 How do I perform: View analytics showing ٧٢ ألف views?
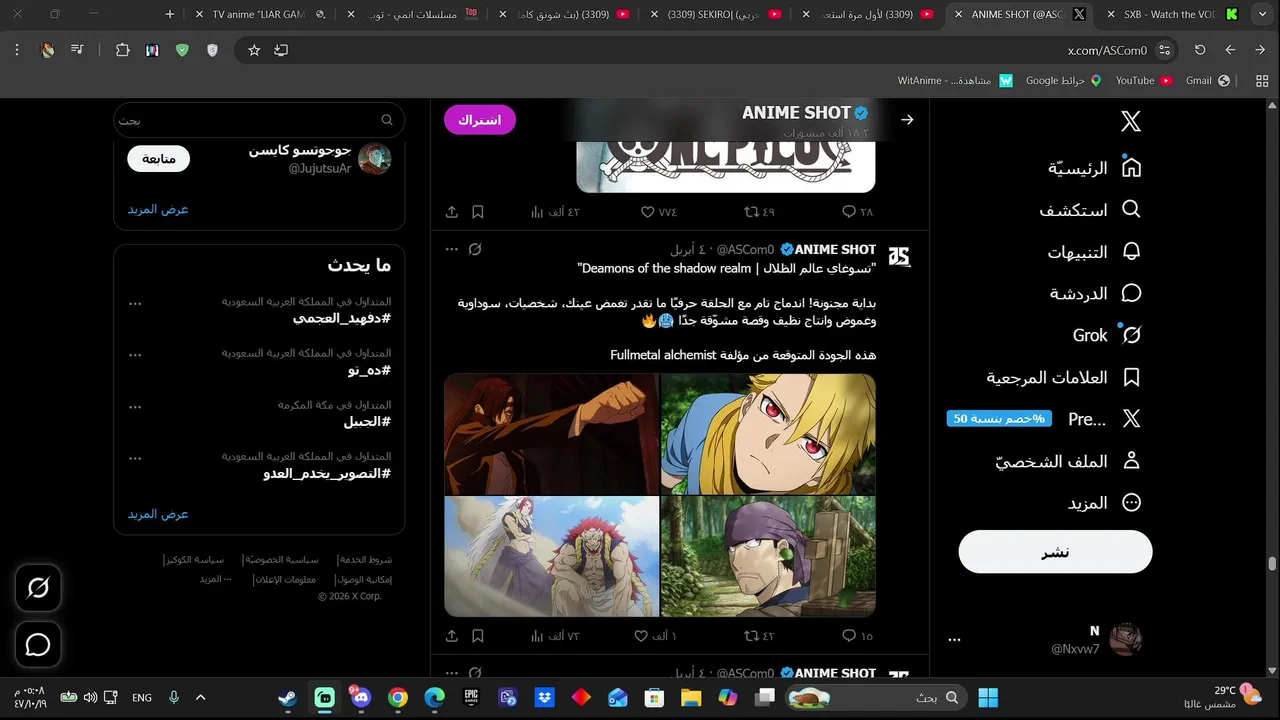[556, 636]
